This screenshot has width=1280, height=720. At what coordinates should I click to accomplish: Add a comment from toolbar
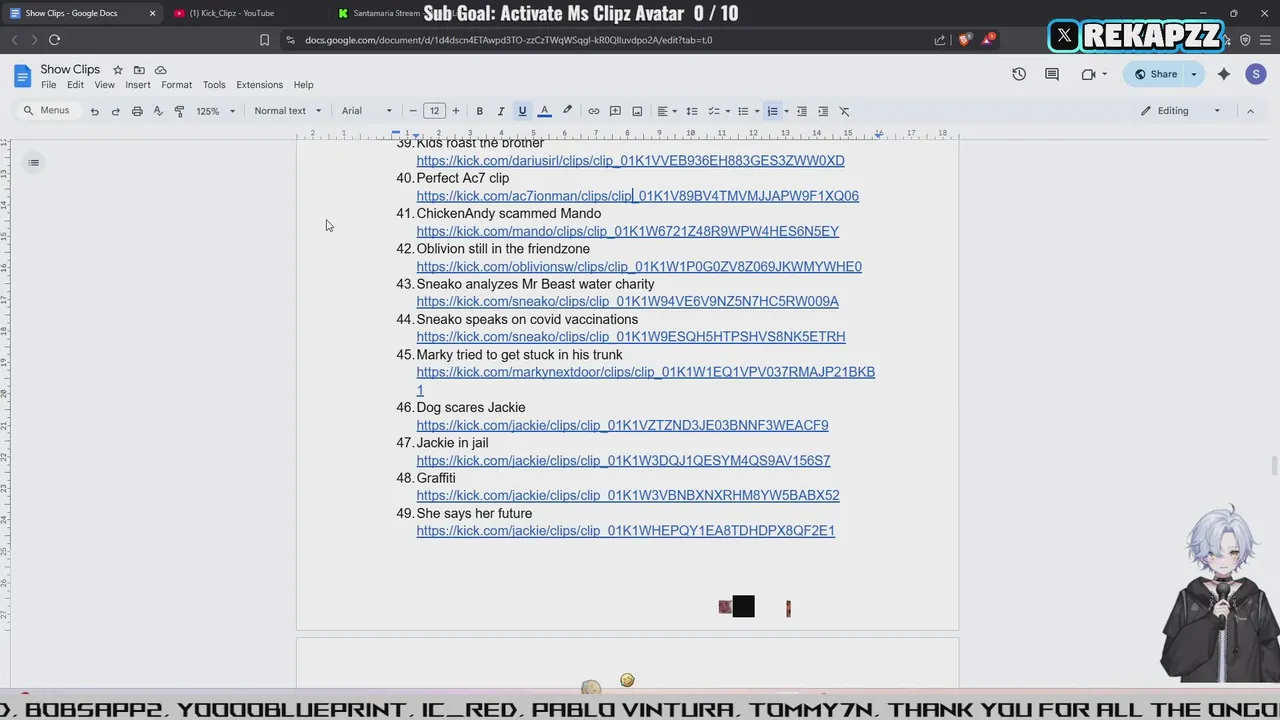point(615,111)
